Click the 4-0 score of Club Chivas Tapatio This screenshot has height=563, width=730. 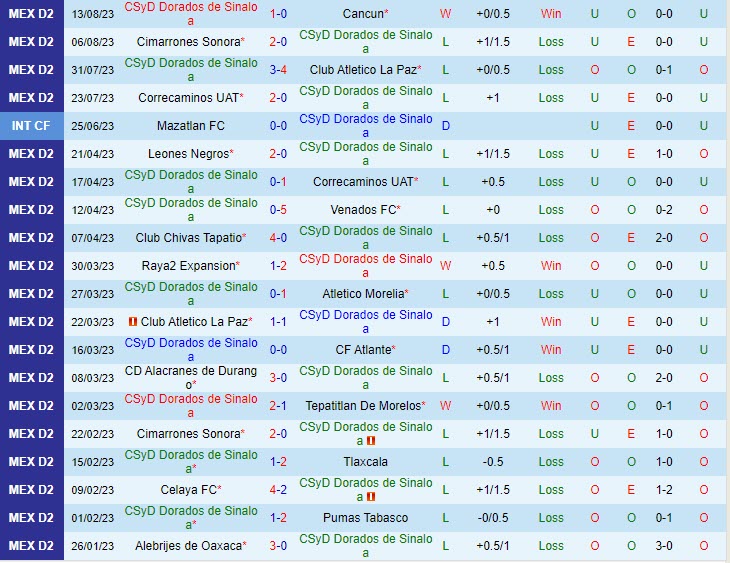click(278, 237)
